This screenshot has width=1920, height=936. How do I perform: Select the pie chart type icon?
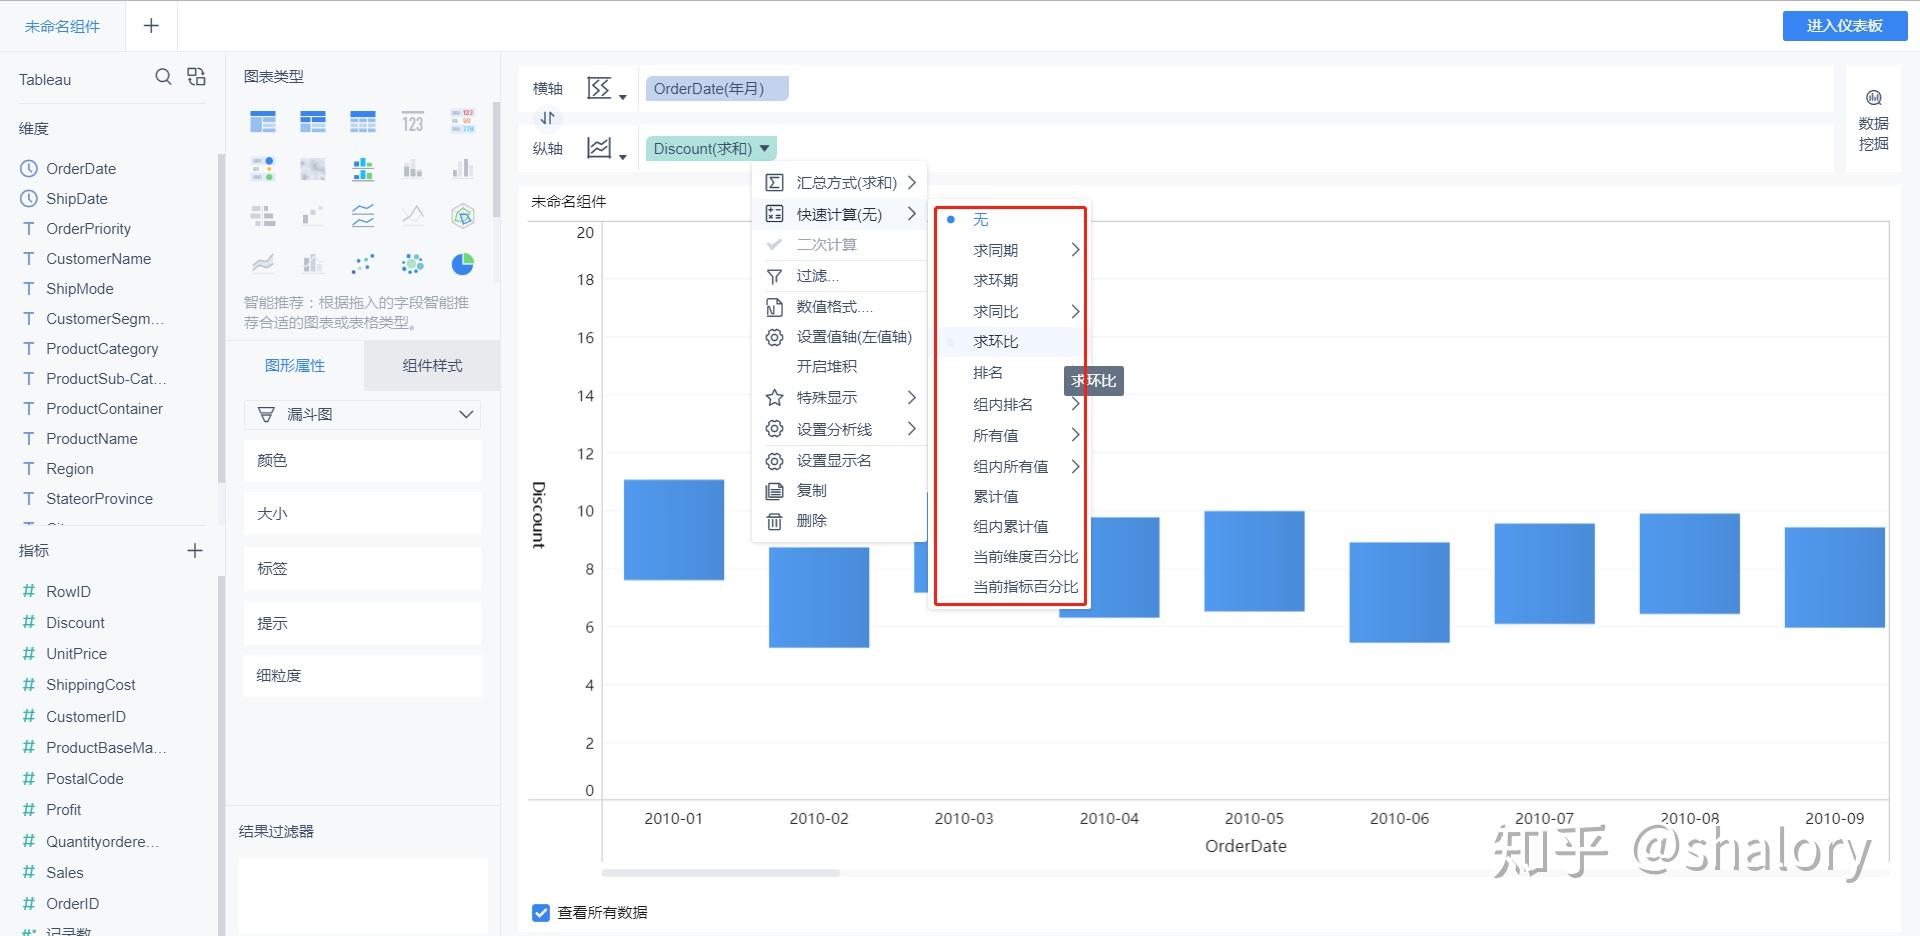[462, 263]
